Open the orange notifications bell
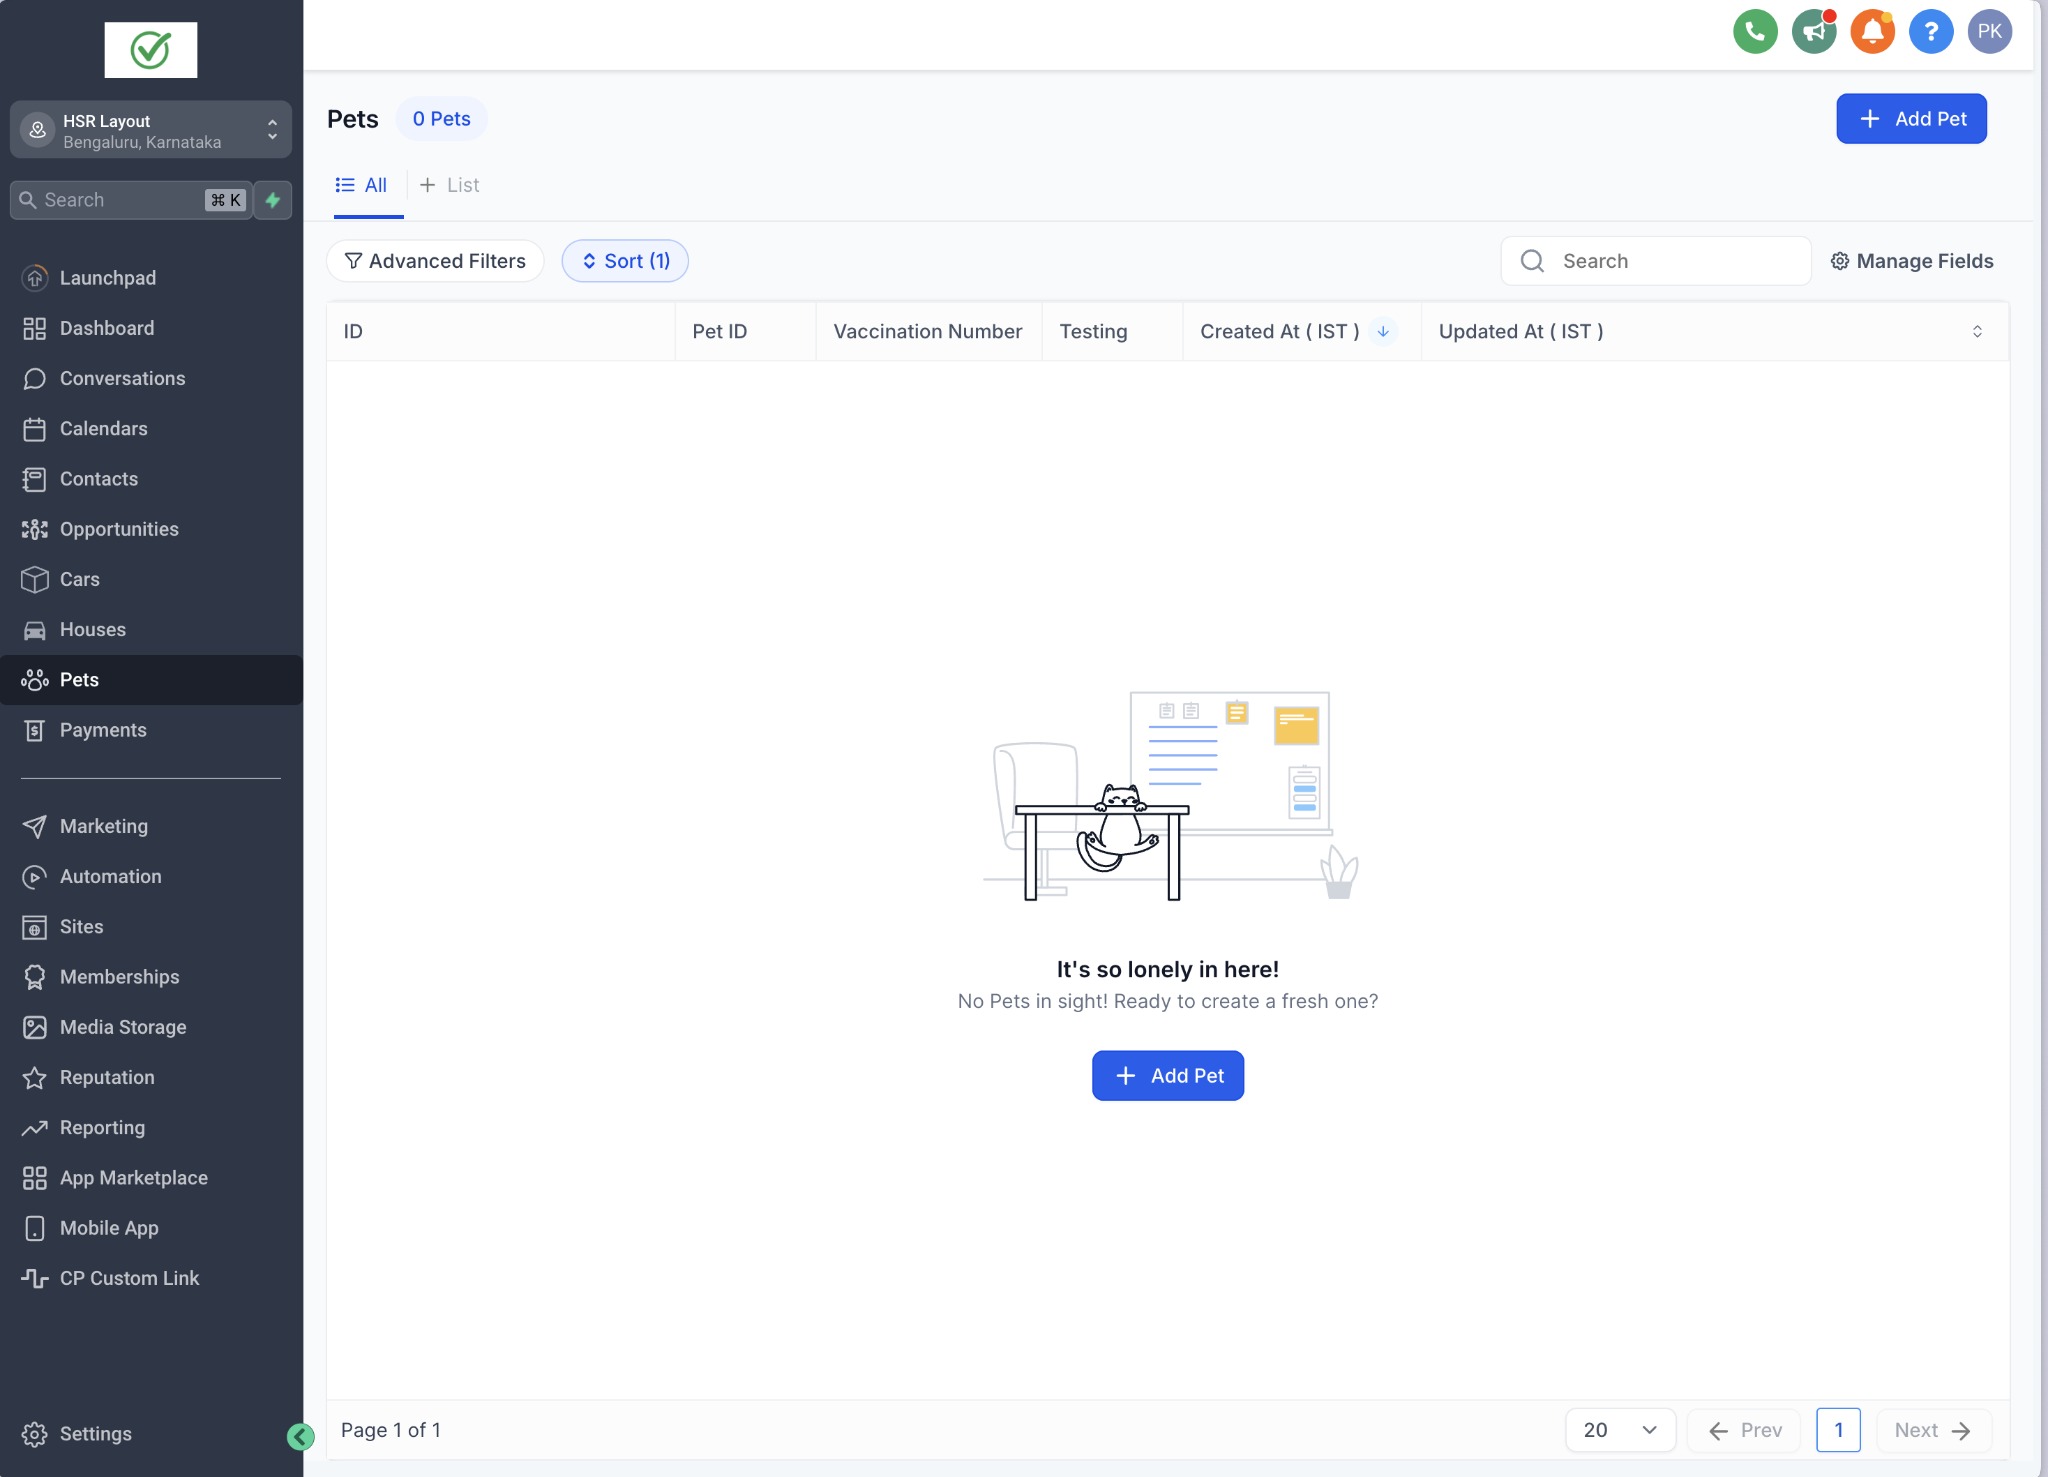This screenshot has width=2048, height=1477. pos(1872,32)
